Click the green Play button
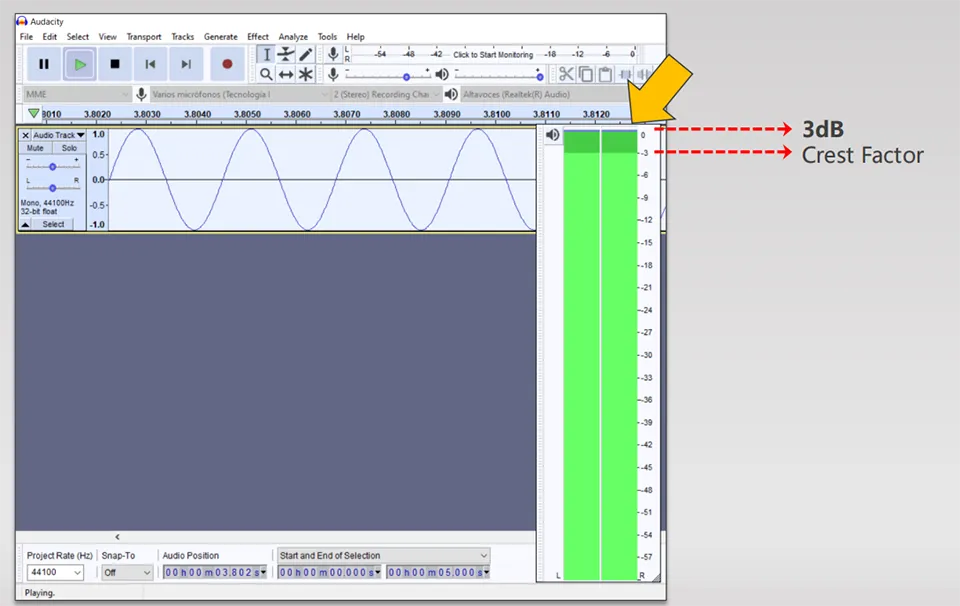960x606 pixels. (80, 64)
